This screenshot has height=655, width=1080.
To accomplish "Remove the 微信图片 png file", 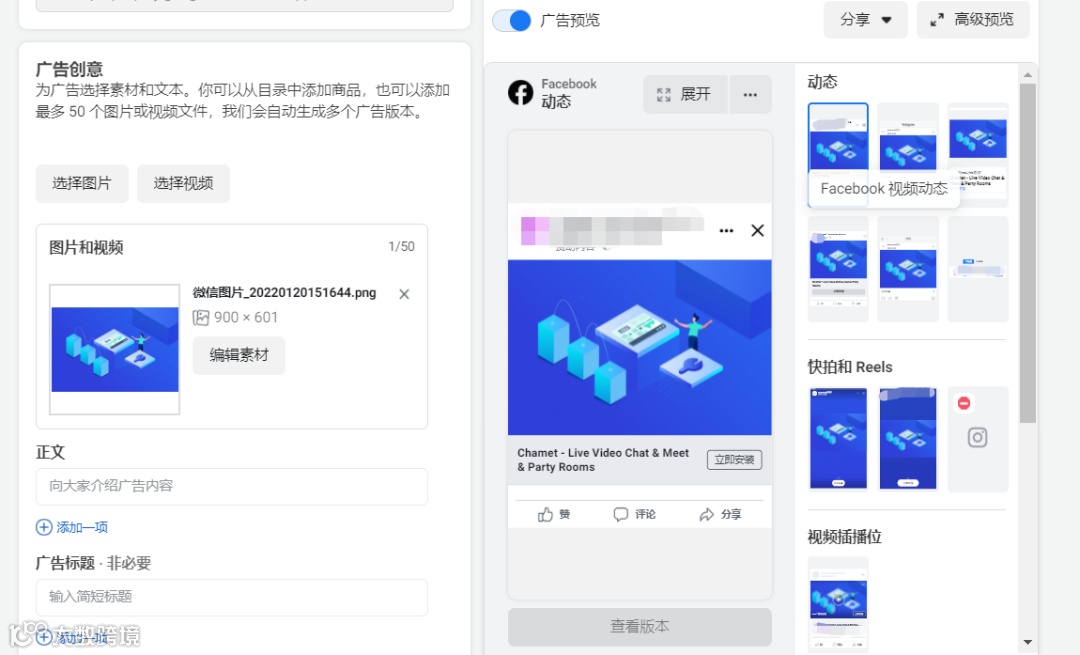I will [x=404, y=294].
